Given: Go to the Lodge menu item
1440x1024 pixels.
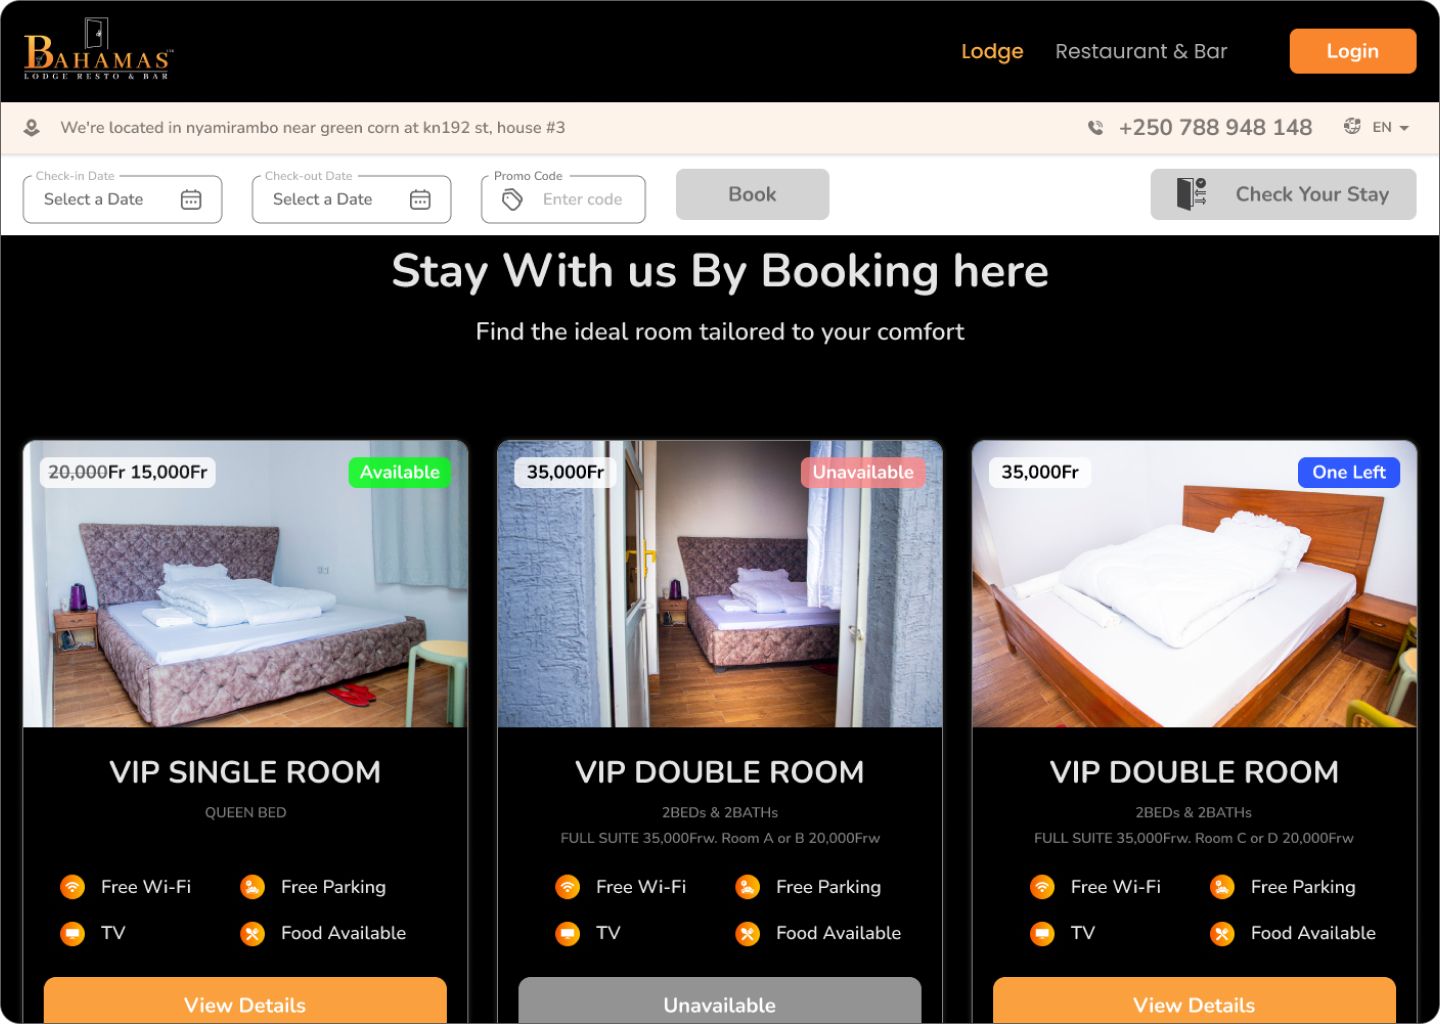Looking at the screenshot, I should (992, 51).
